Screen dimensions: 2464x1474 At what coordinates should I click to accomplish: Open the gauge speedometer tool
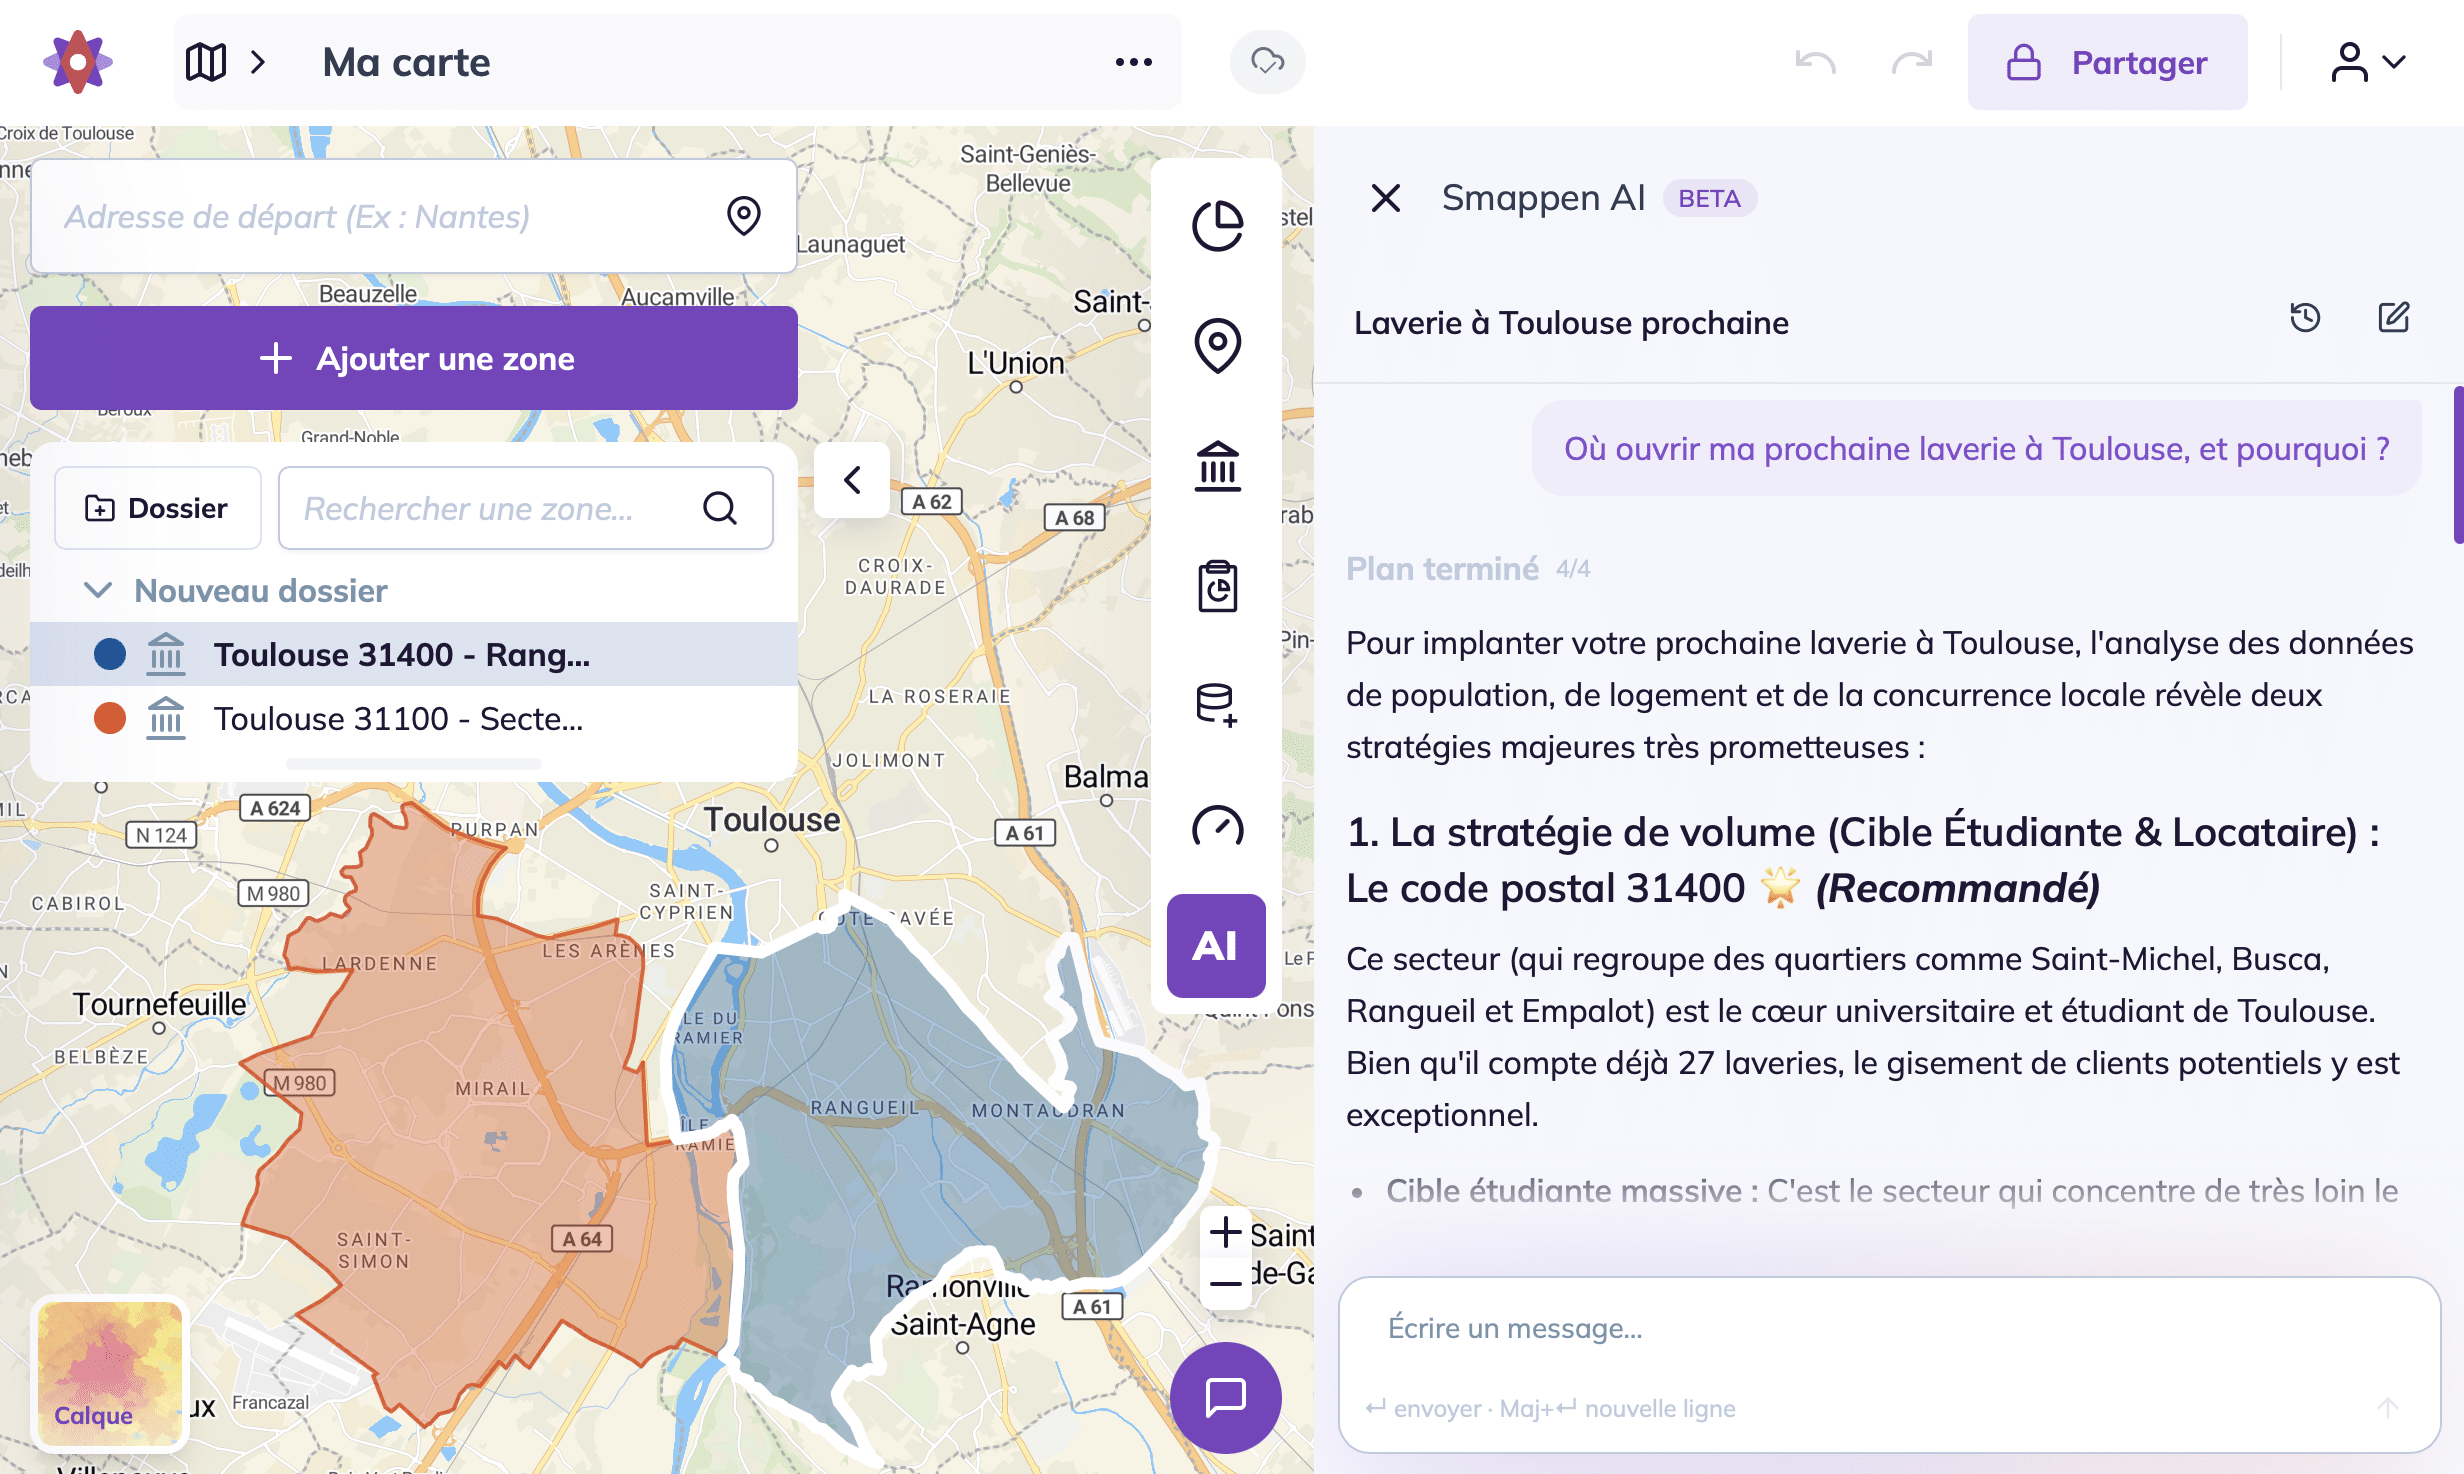1217,826
